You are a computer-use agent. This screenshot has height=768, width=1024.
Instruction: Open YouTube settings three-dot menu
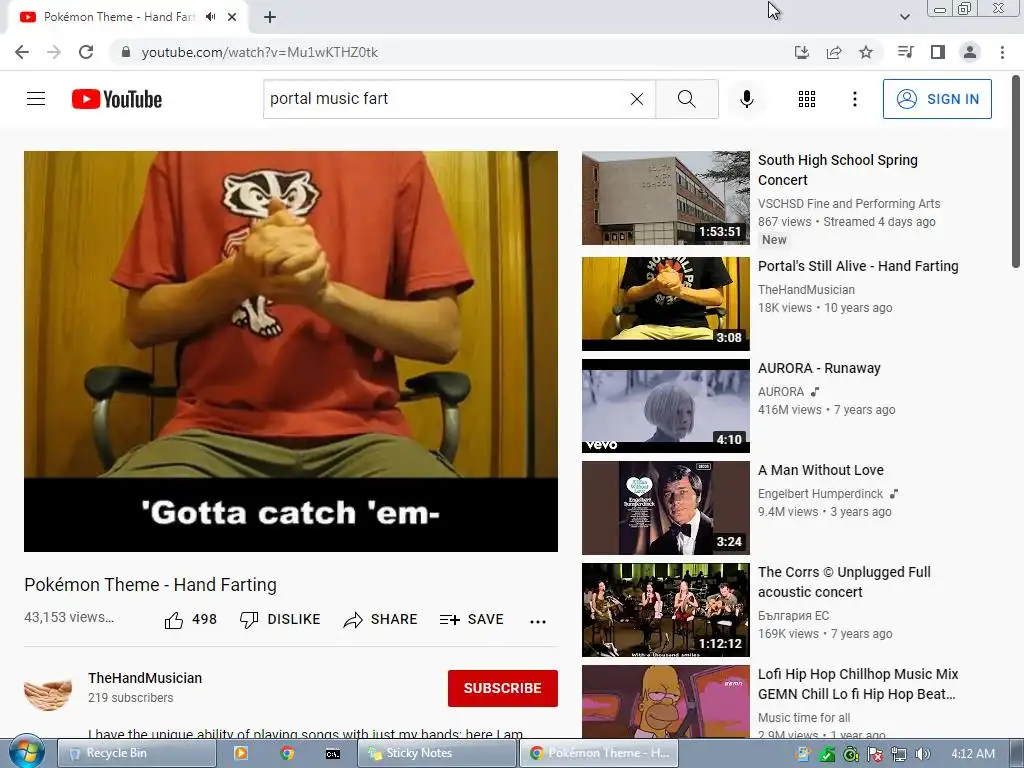tap(854, 99)
